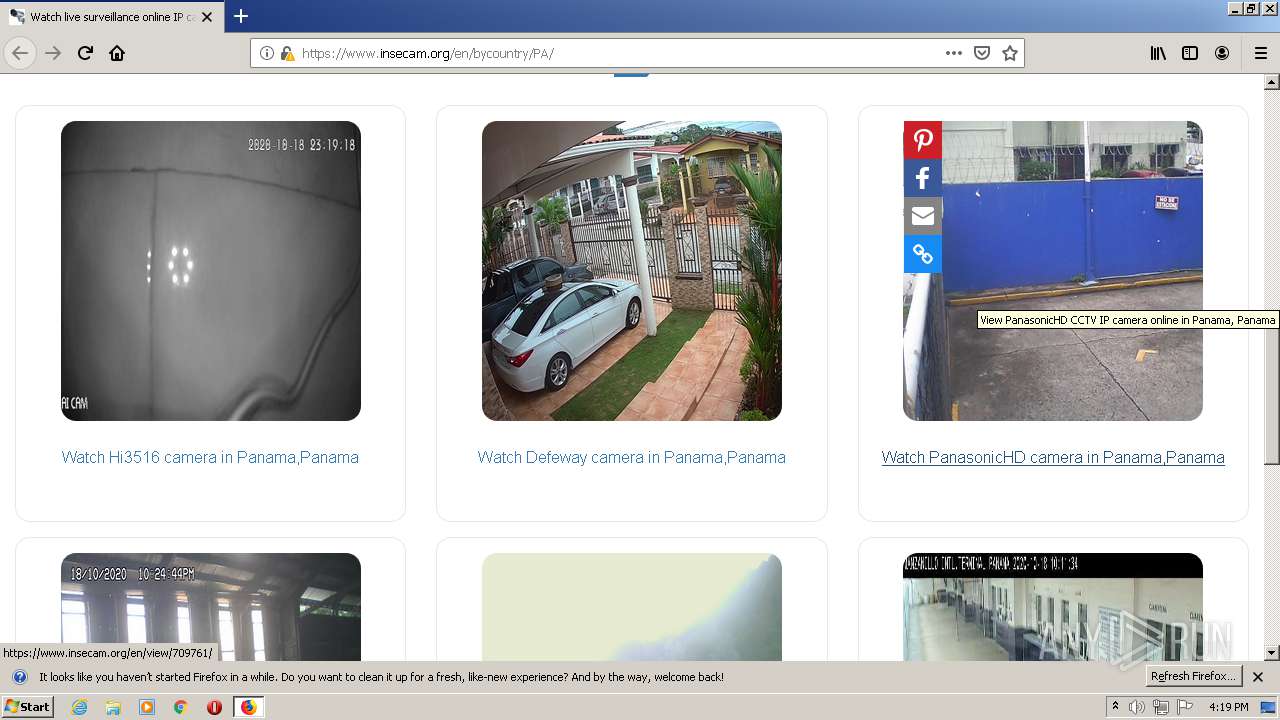Open Opera taskbar icon

click(214, 707)
